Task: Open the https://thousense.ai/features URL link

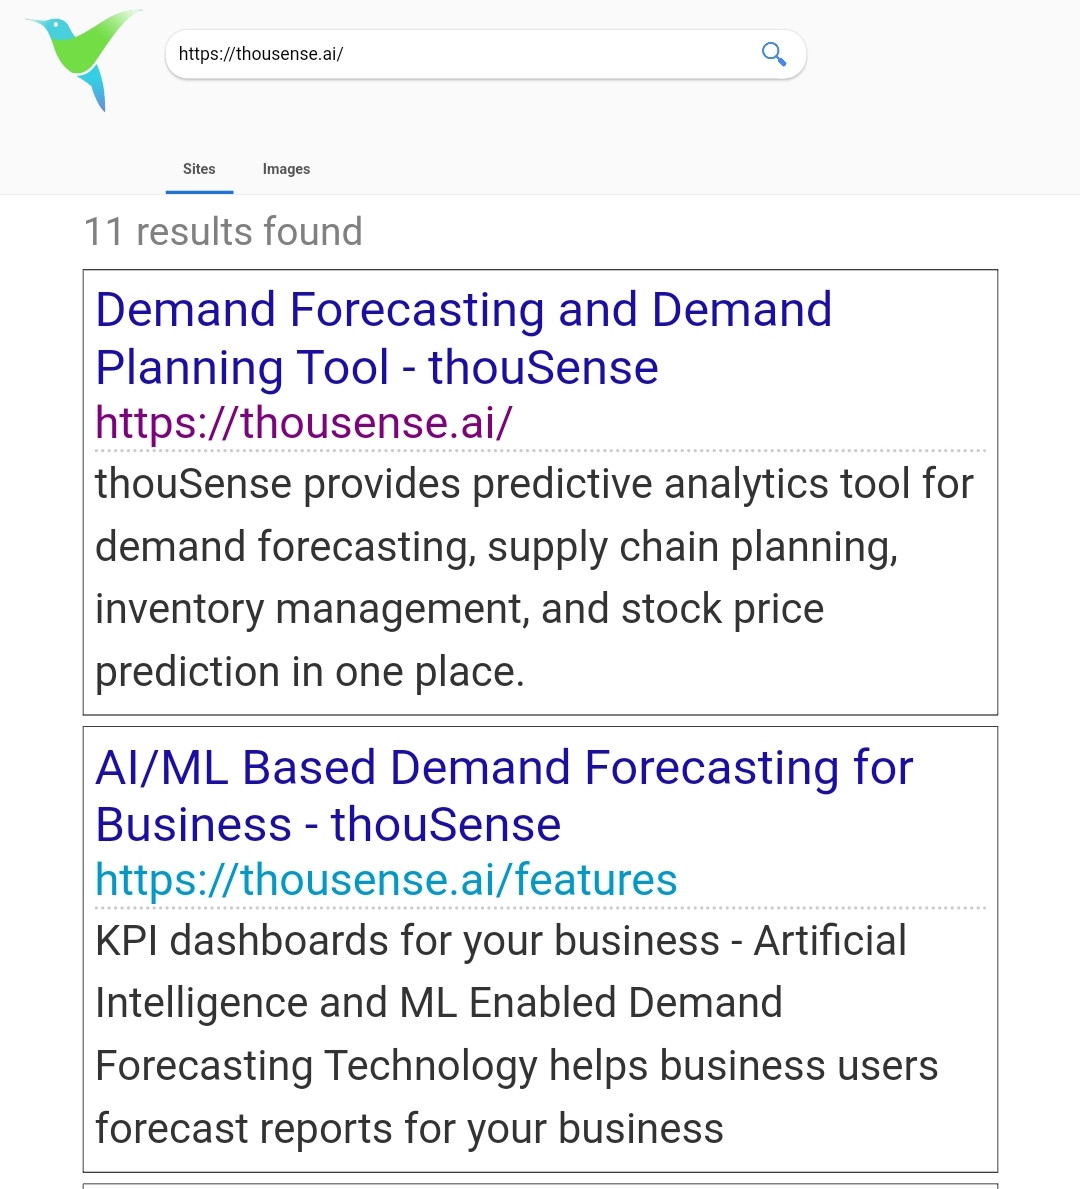Action: coord(386,880)
